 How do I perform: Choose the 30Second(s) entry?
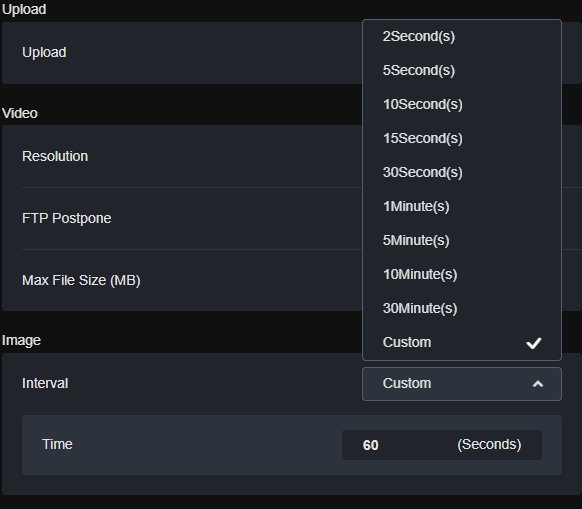461,172
